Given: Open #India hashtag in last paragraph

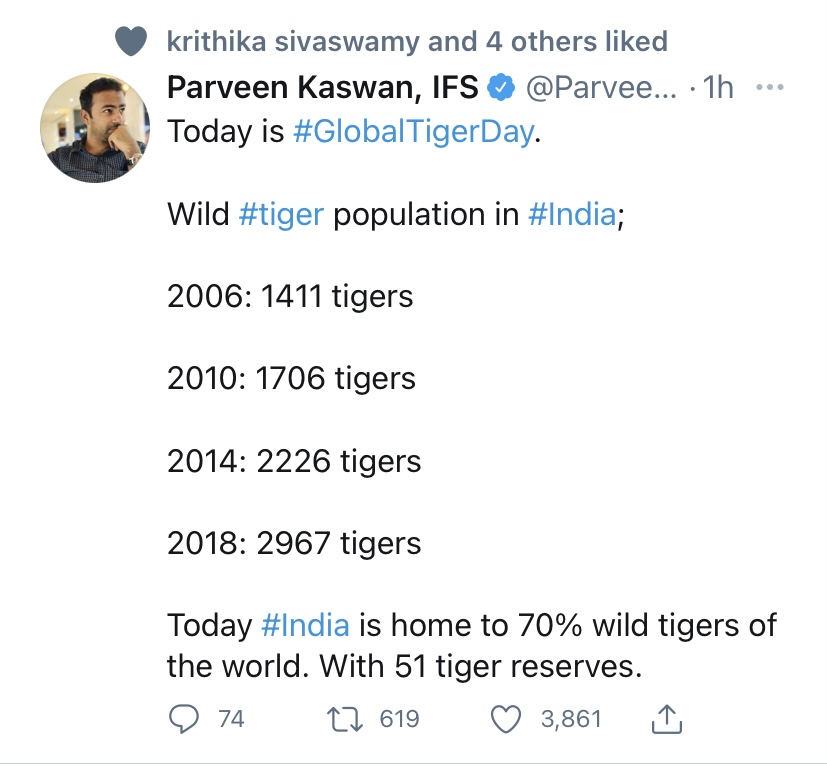Looking at the screenshot, I should click(x=305, y=626).
